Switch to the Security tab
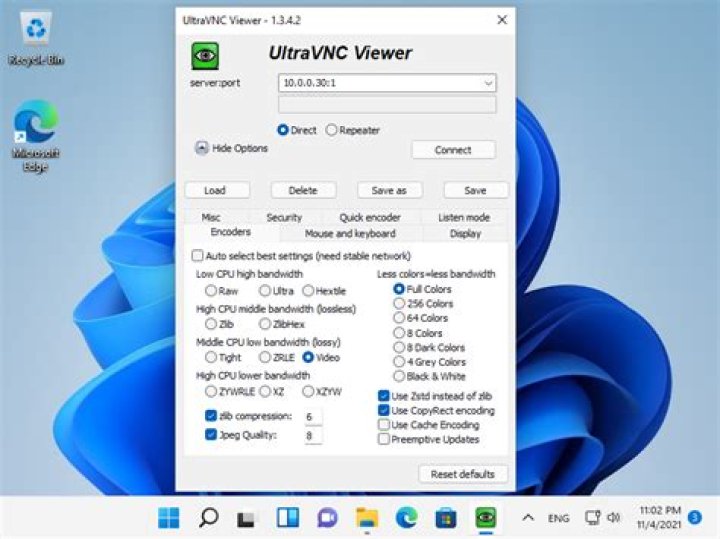 (x=284, y=217)
